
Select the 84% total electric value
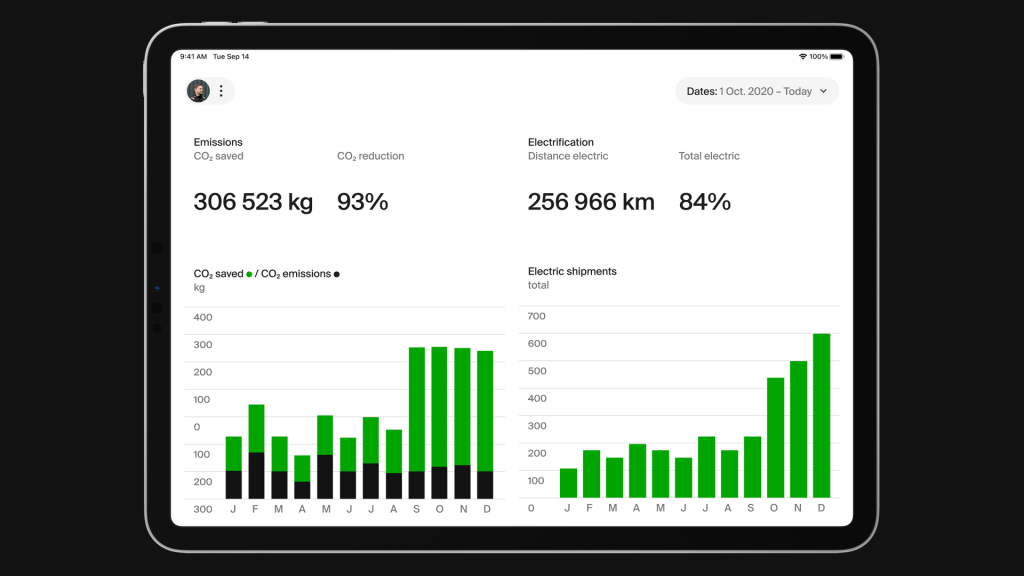705,202
